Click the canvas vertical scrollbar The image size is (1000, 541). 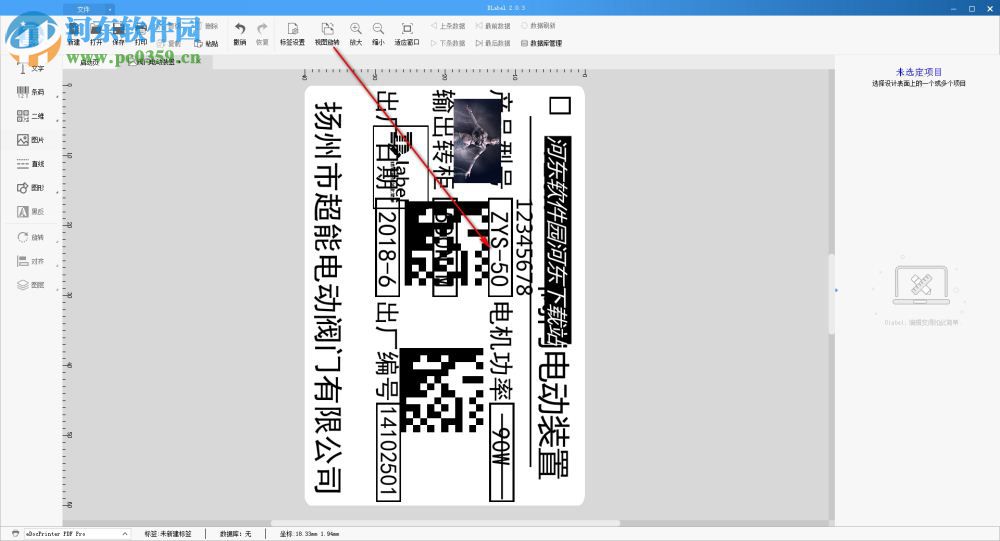831,293
